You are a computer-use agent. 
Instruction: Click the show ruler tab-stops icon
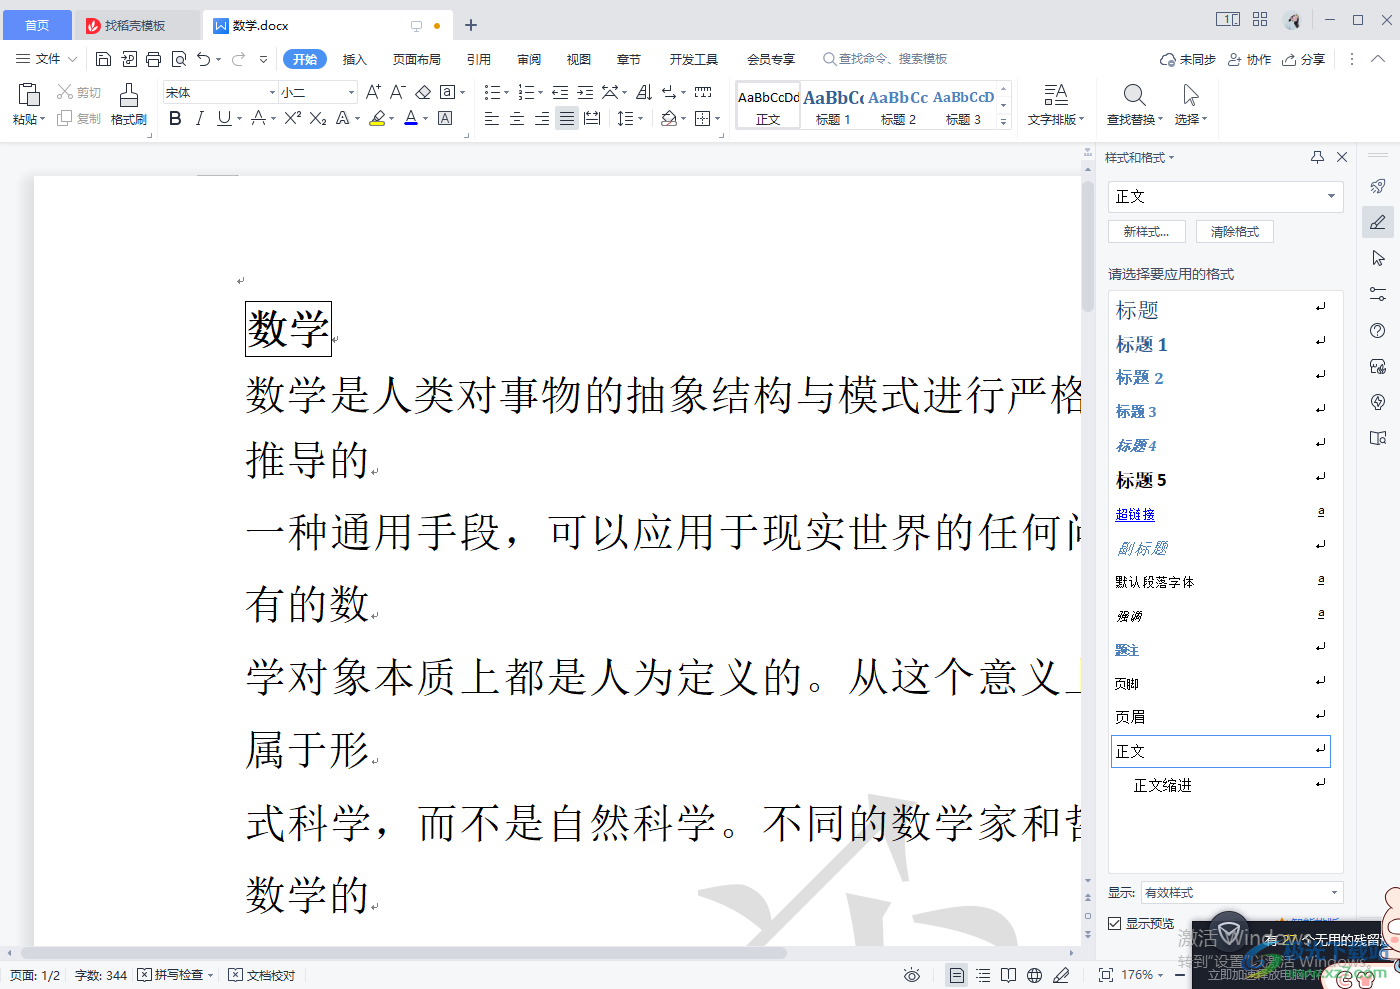coord(703,92)
